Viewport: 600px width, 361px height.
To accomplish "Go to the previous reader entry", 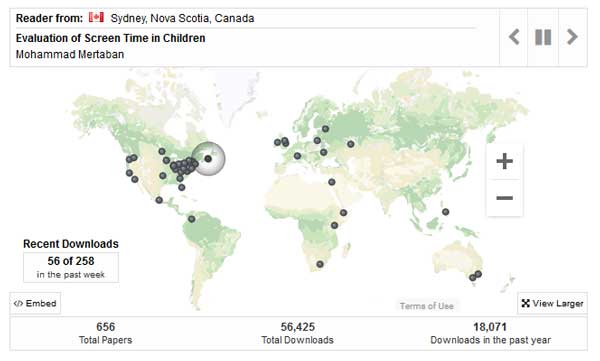I will 514,37.
